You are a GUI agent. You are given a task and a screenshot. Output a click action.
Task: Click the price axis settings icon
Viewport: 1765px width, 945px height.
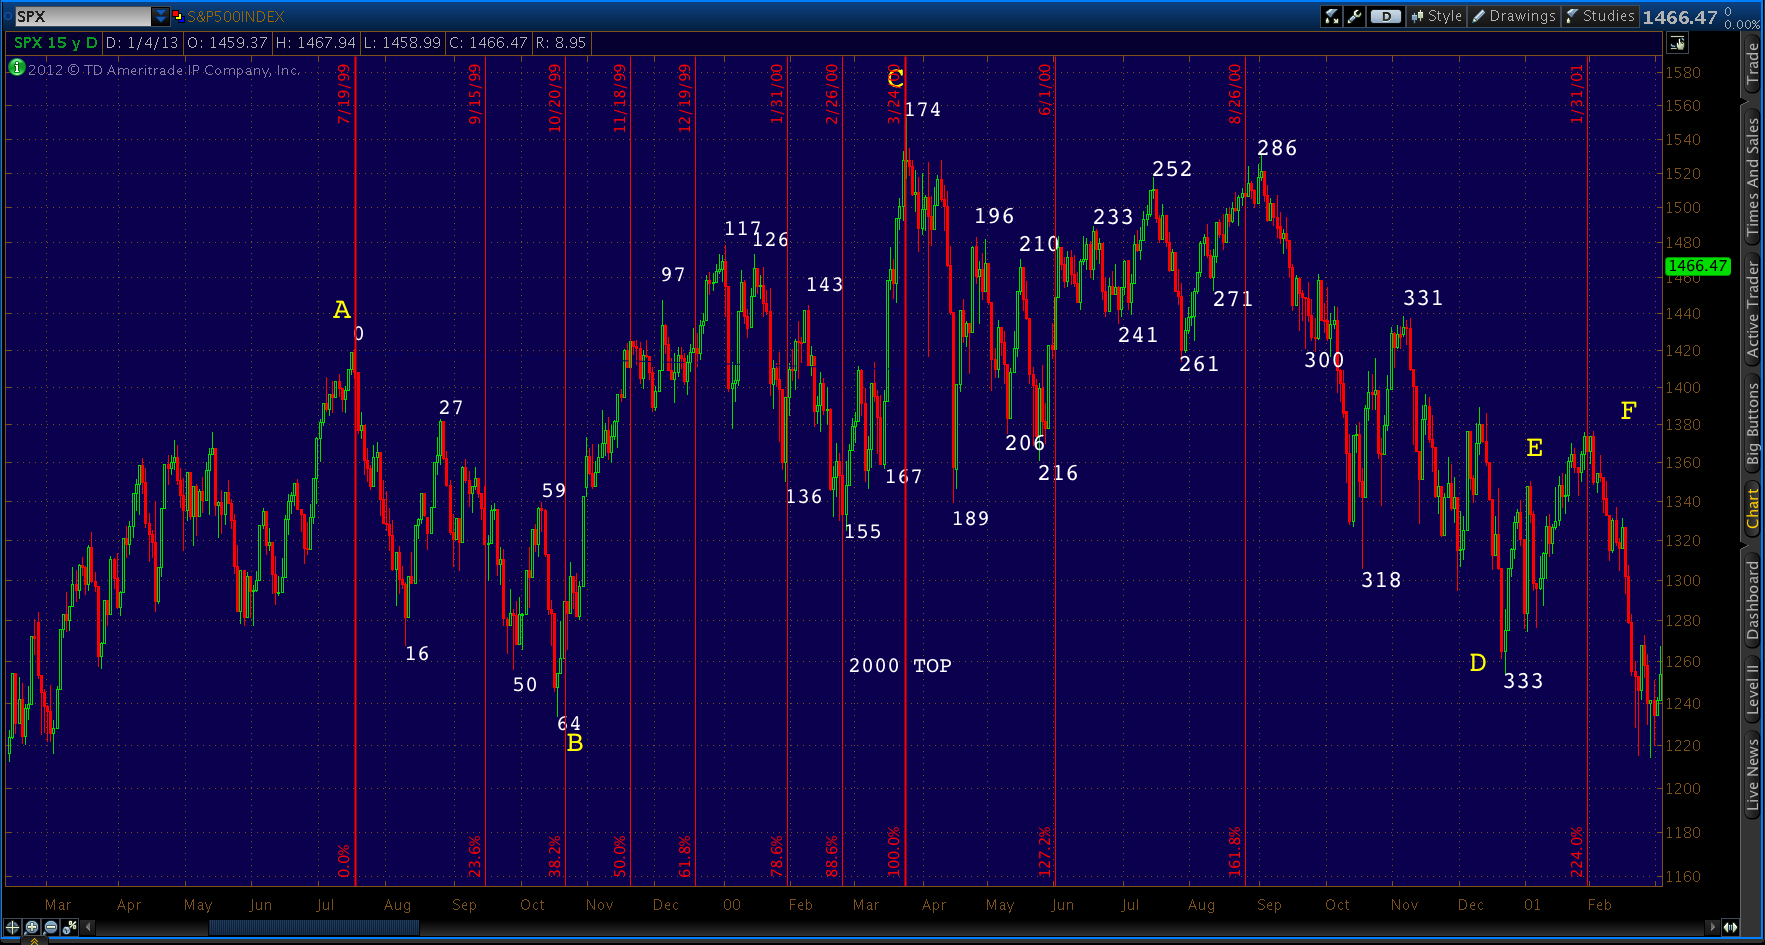pyautogui.click(x=1677, y=43)
